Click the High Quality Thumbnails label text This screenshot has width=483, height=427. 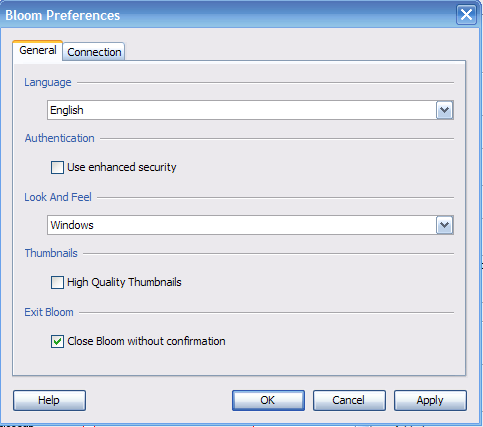click(124, 282)
